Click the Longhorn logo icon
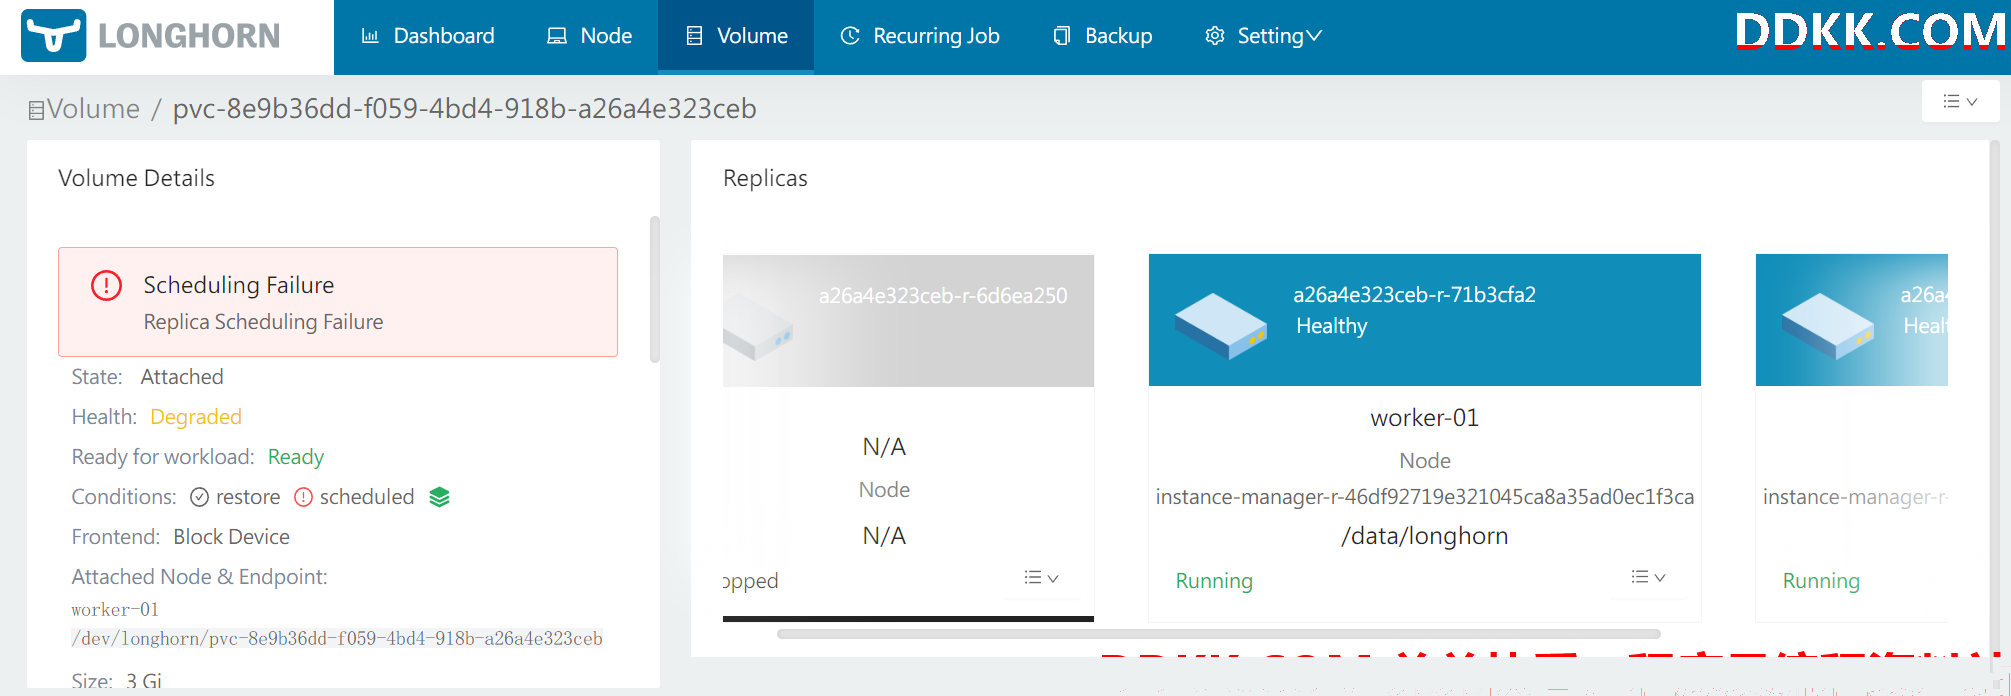This screenshot has width=2011, height=696. tap(53, 36)
